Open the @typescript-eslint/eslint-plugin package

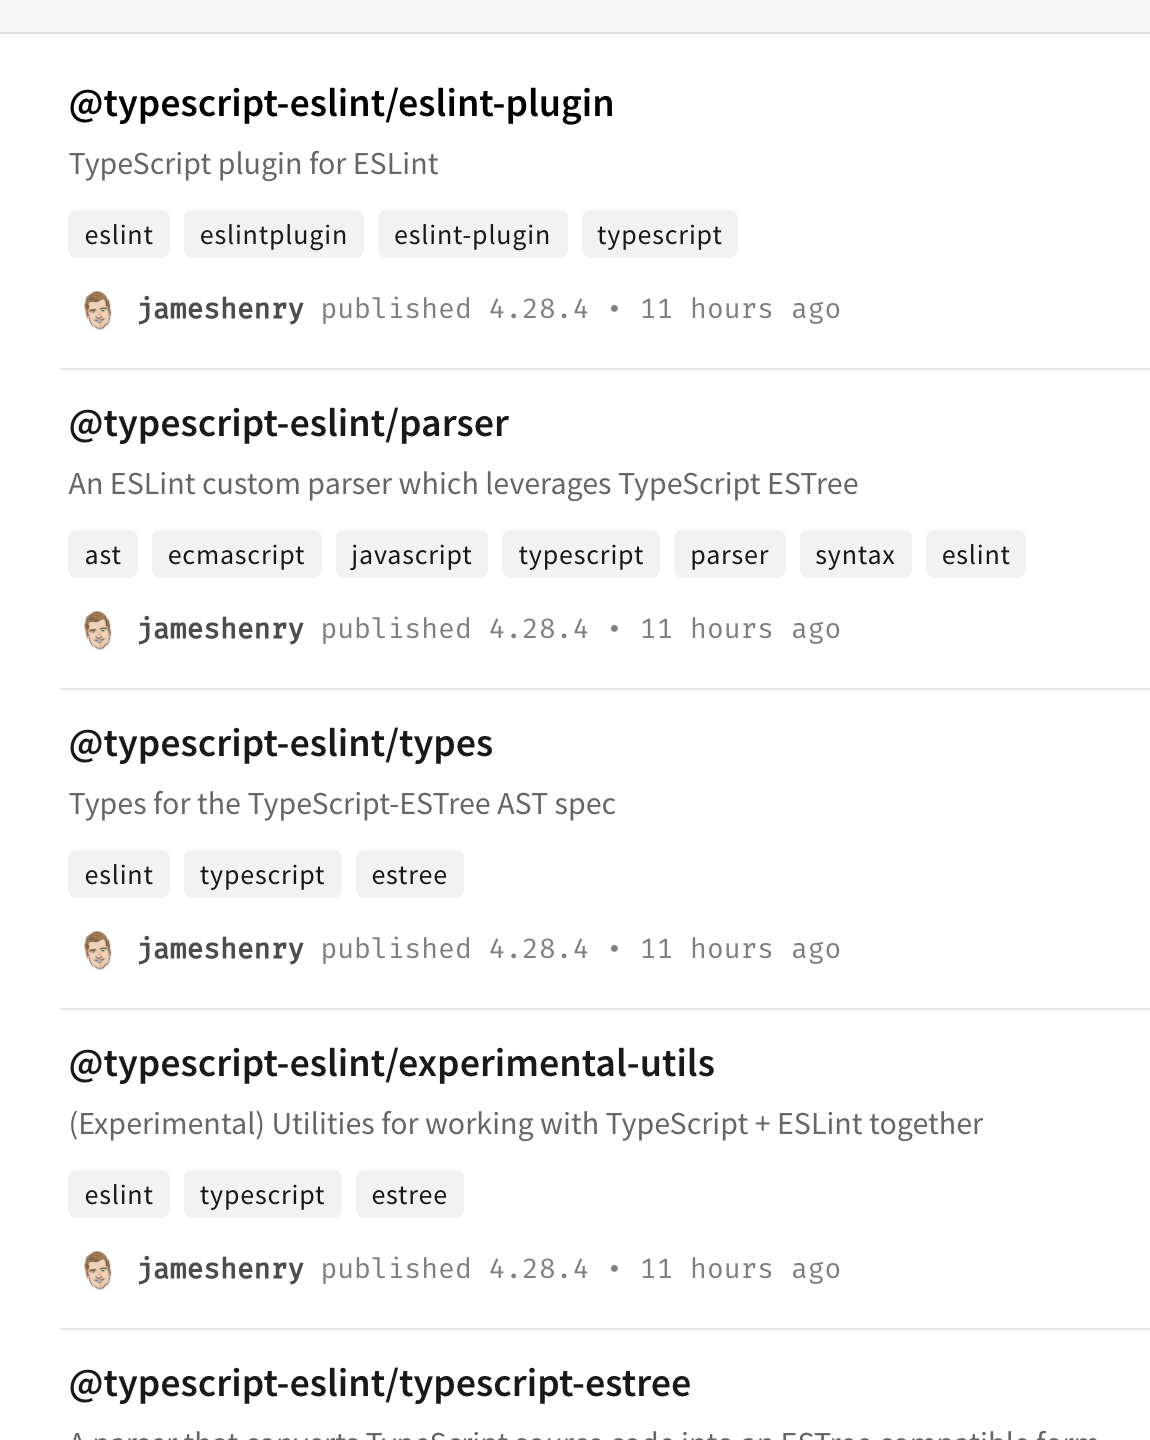tap(341, 104)
